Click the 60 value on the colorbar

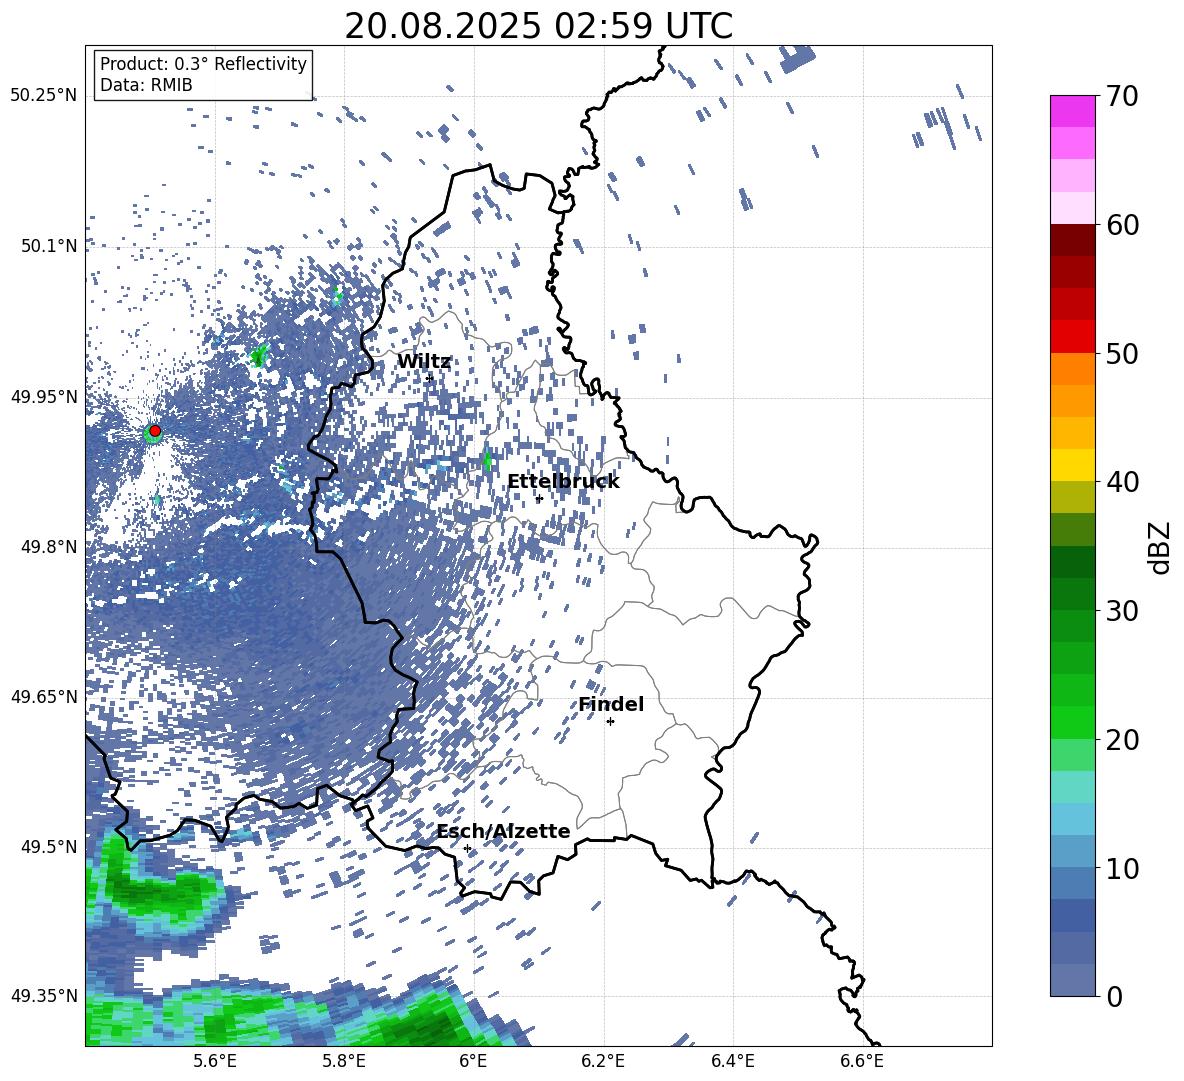(x=1121, y=225)
